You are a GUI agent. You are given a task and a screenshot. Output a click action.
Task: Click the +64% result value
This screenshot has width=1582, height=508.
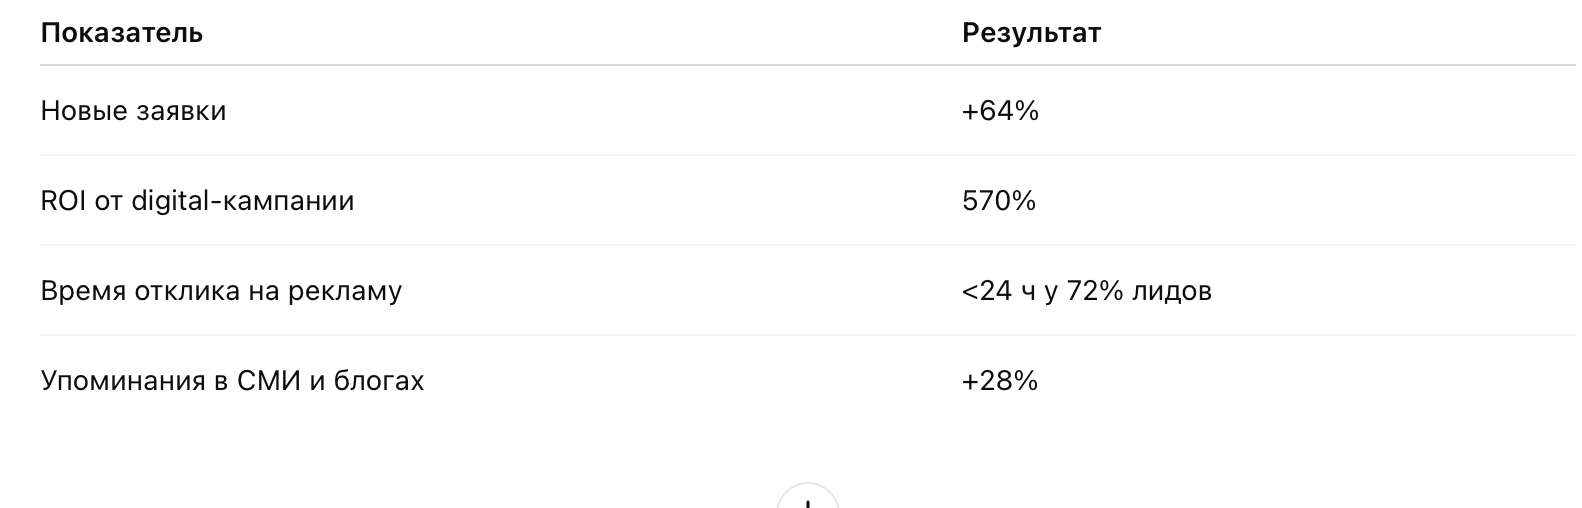click(x=1001, y=111)
